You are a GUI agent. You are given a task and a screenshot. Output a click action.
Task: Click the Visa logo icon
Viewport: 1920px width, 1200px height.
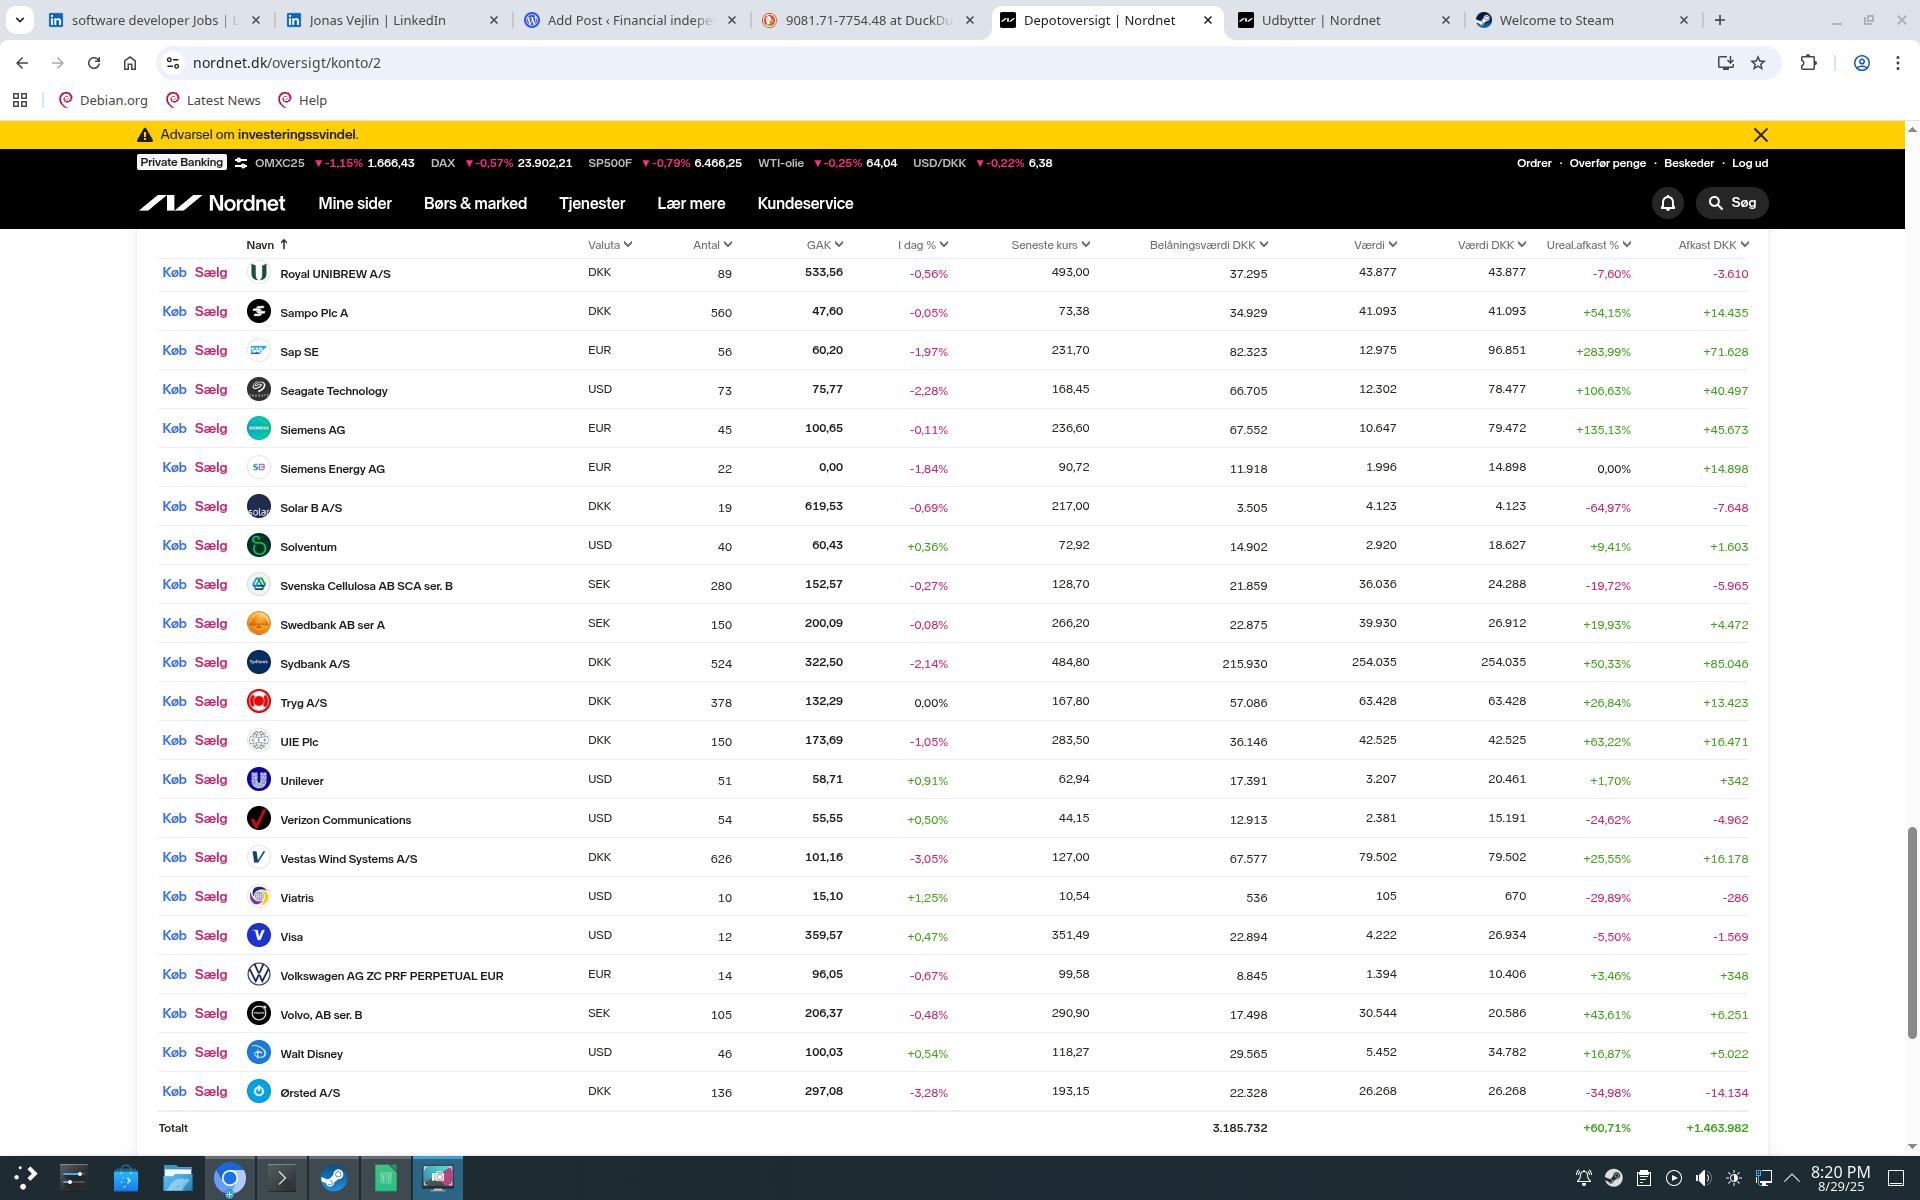[x=259, y=935]
